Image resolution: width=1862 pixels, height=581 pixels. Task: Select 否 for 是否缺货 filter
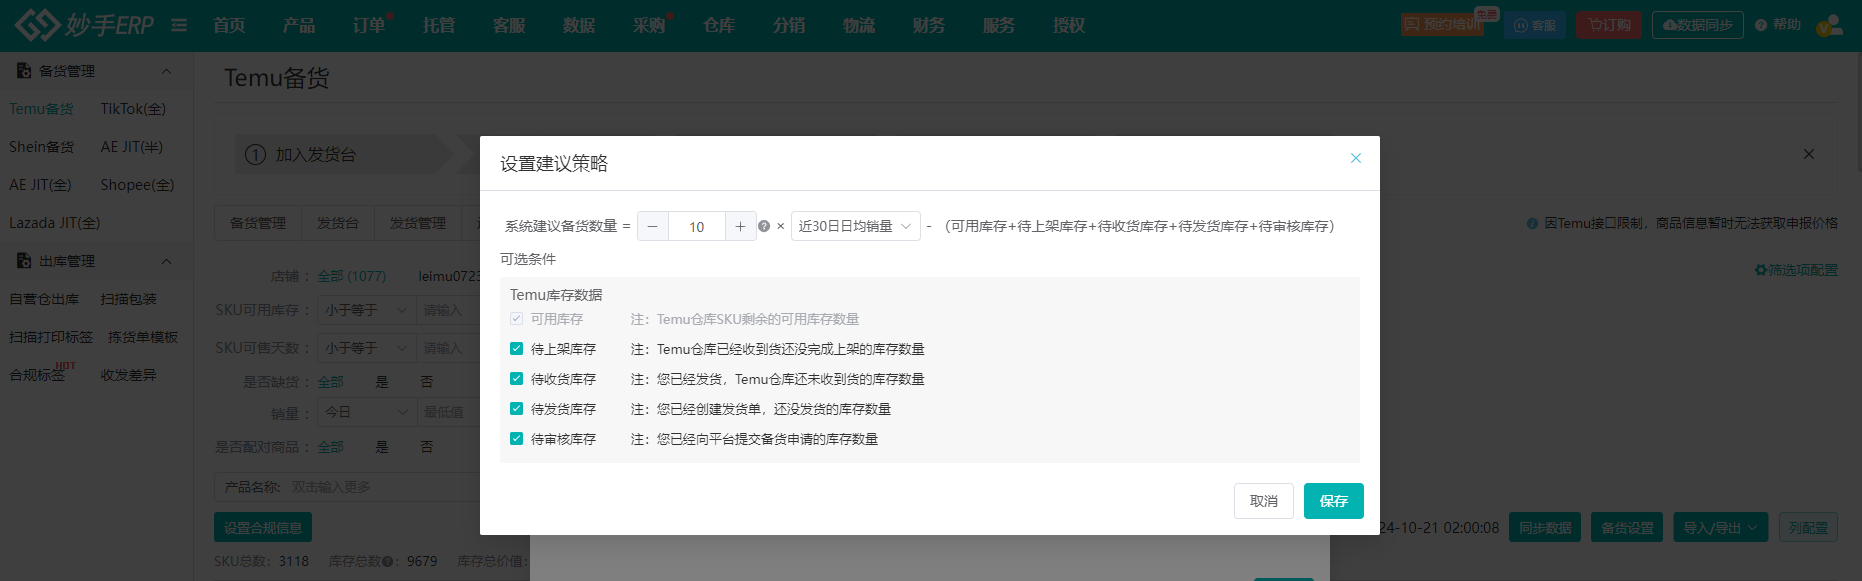tap(427, 382)
